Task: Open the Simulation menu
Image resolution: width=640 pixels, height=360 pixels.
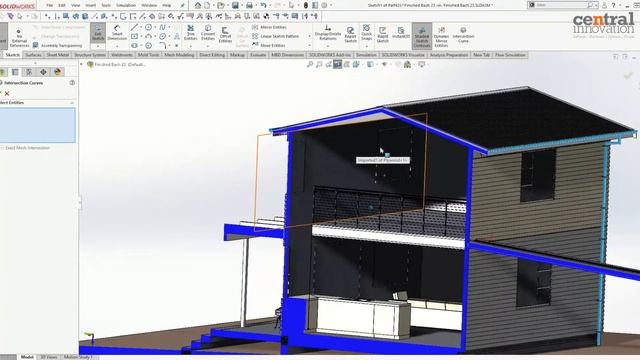Action: point(126,5)
